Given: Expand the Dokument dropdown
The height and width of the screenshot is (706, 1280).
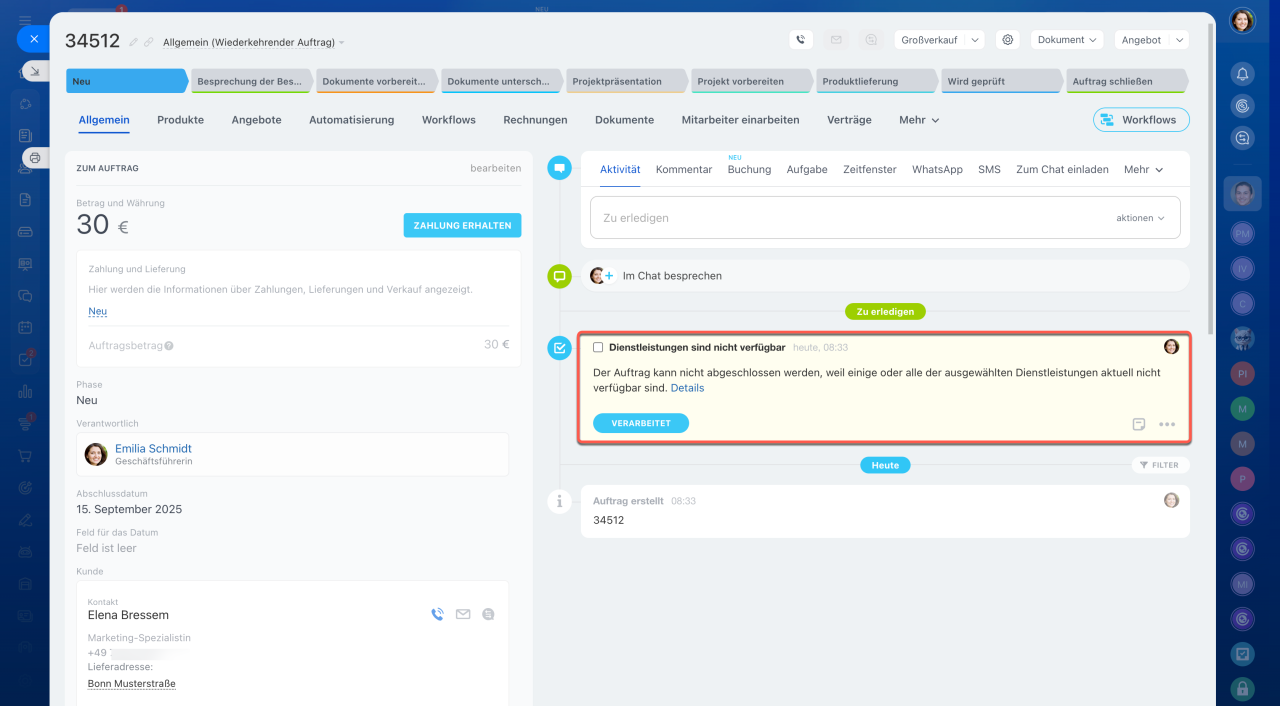Looking at the screenshot, I should [1066, 40].
